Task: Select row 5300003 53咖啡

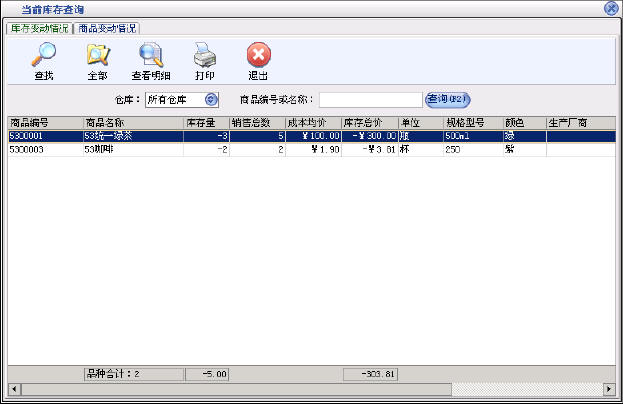Action: coord(100,148)
